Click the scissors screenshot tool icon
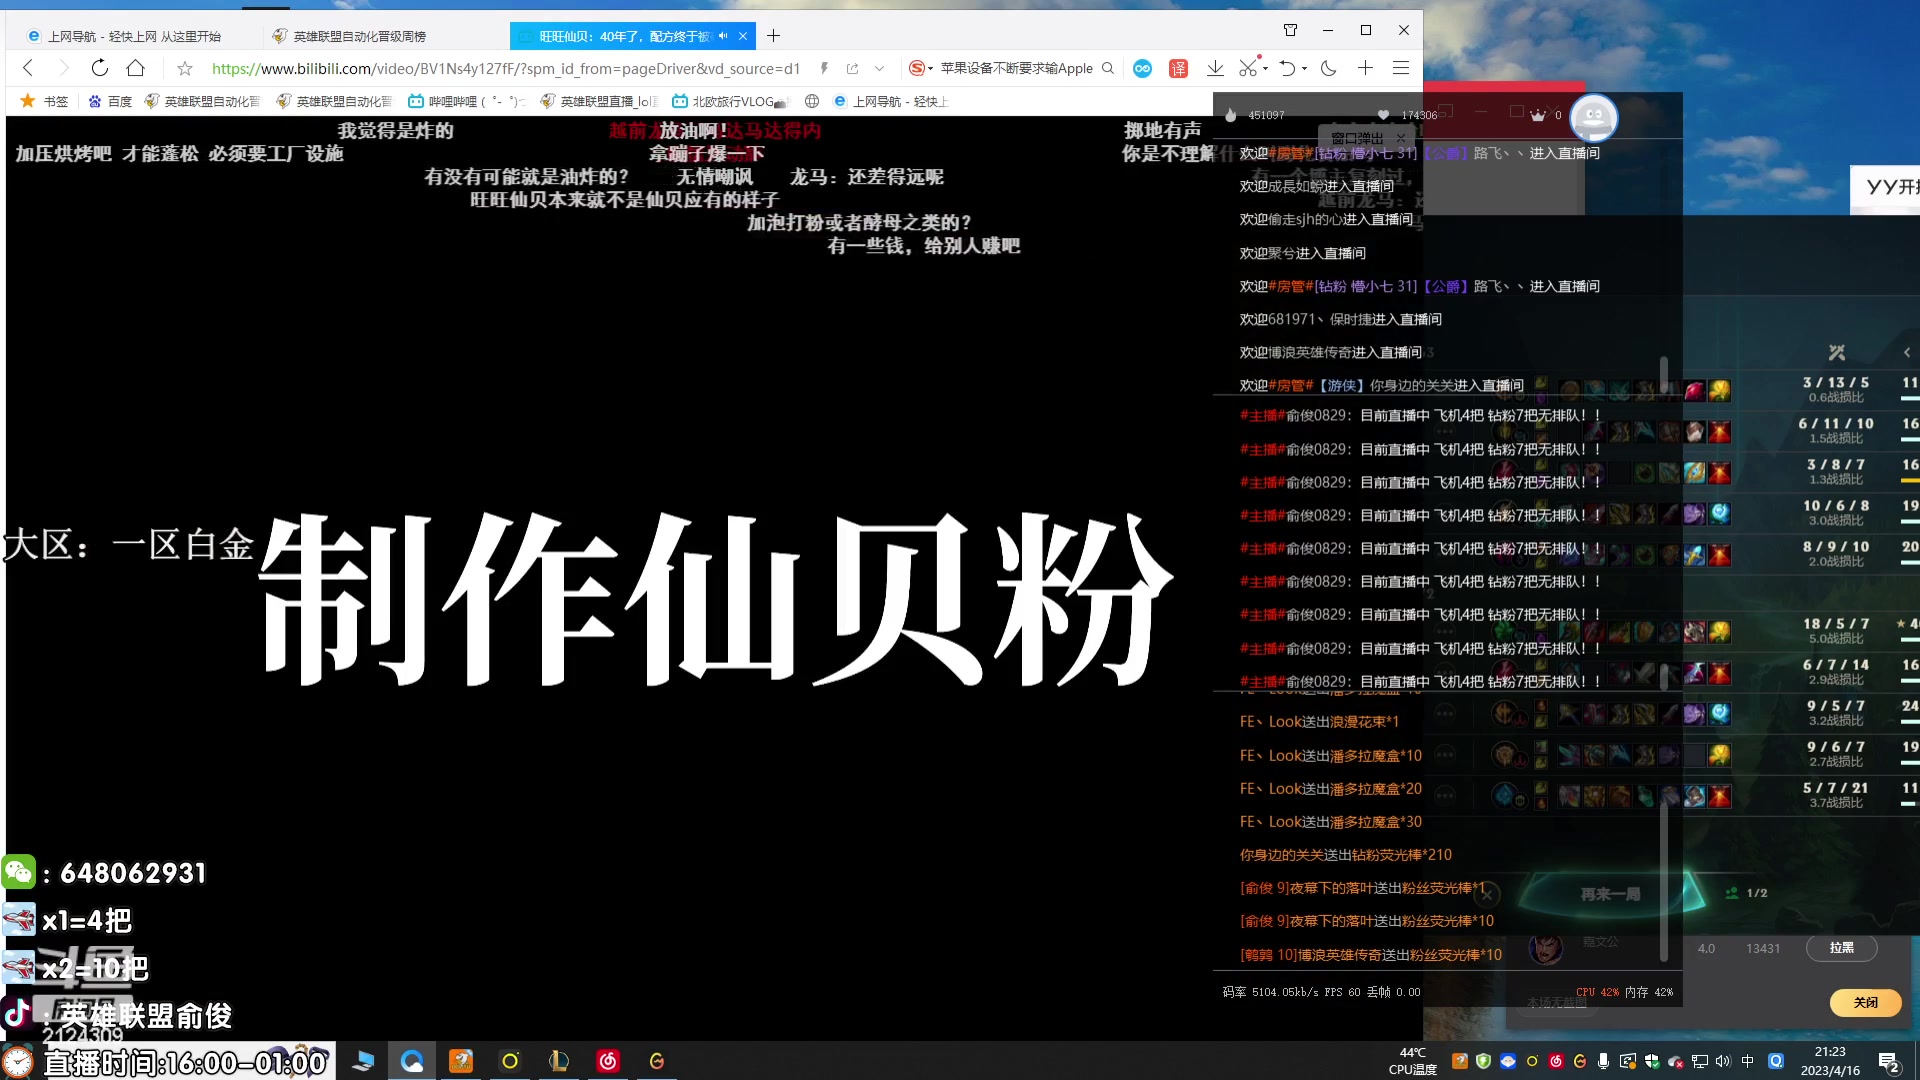1920x1080 pixels. coord(1247,68)
